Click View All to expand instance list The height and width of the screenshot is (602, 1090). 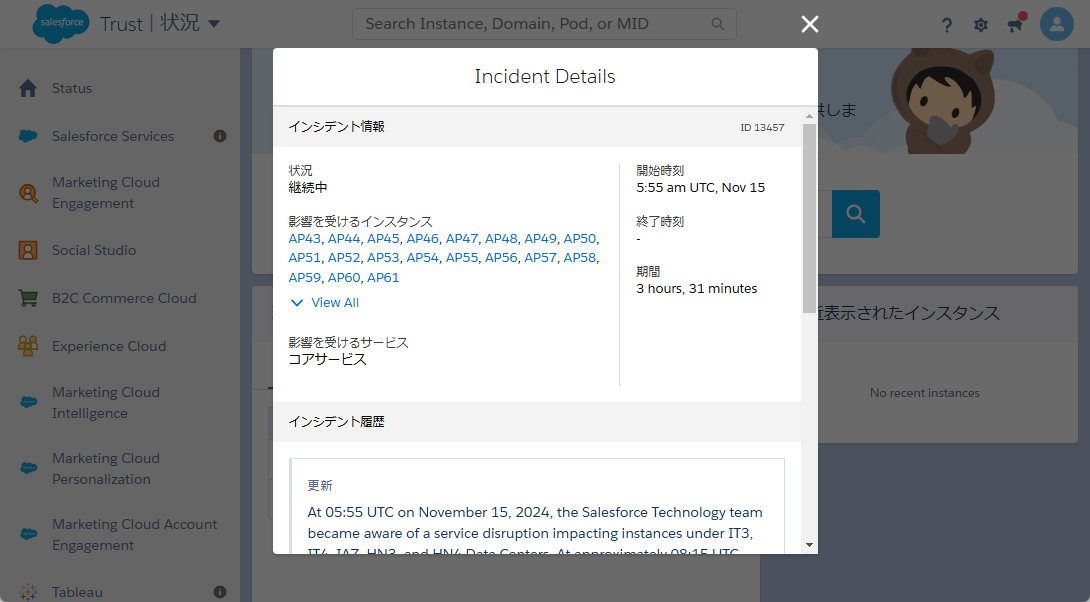tap(324, 302)
